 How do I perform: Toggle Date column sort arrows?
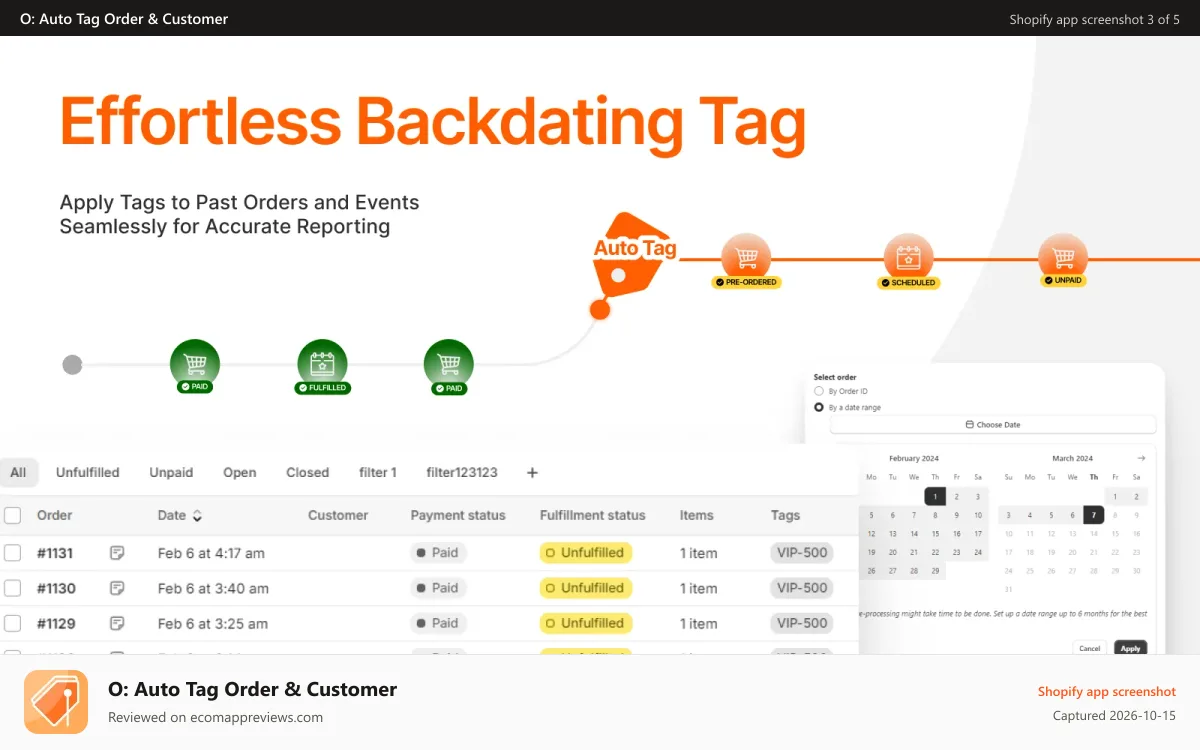coord(197,516)
